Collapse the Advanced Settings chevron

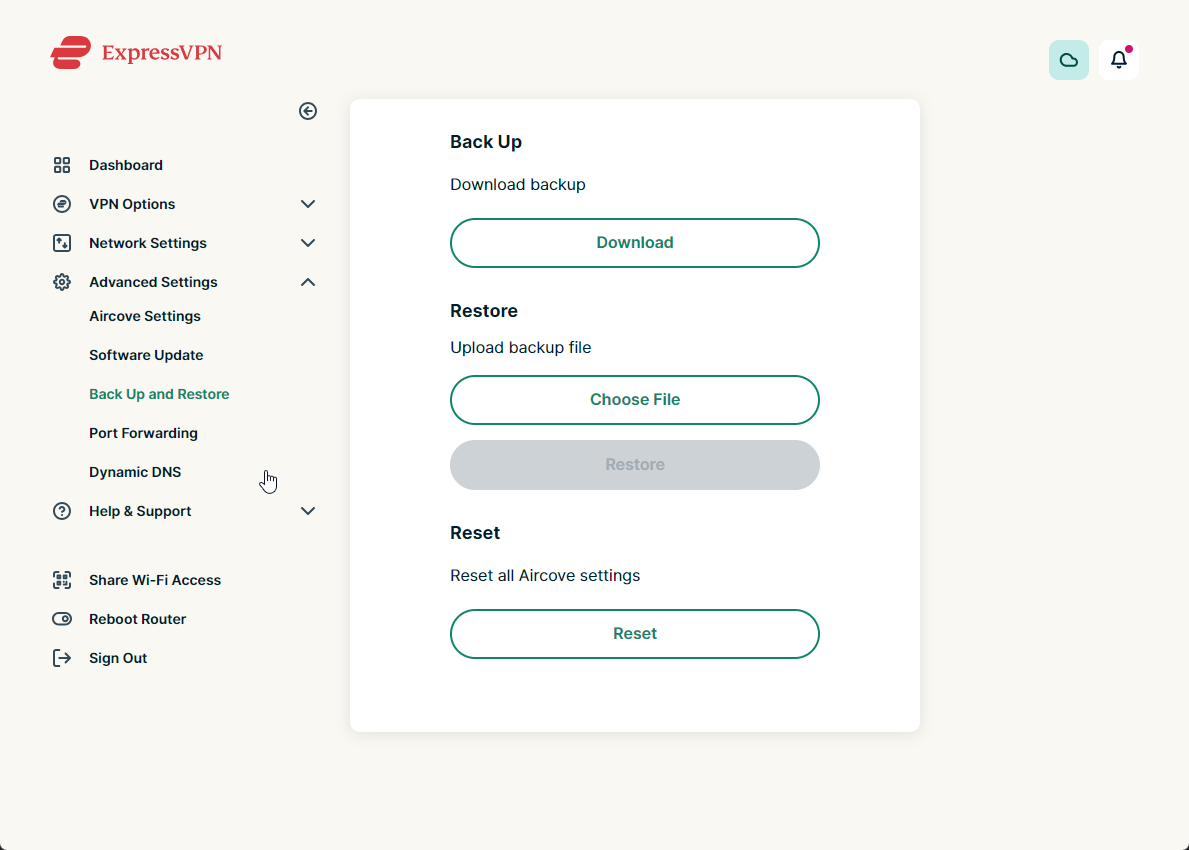click(x=308, y=282)
